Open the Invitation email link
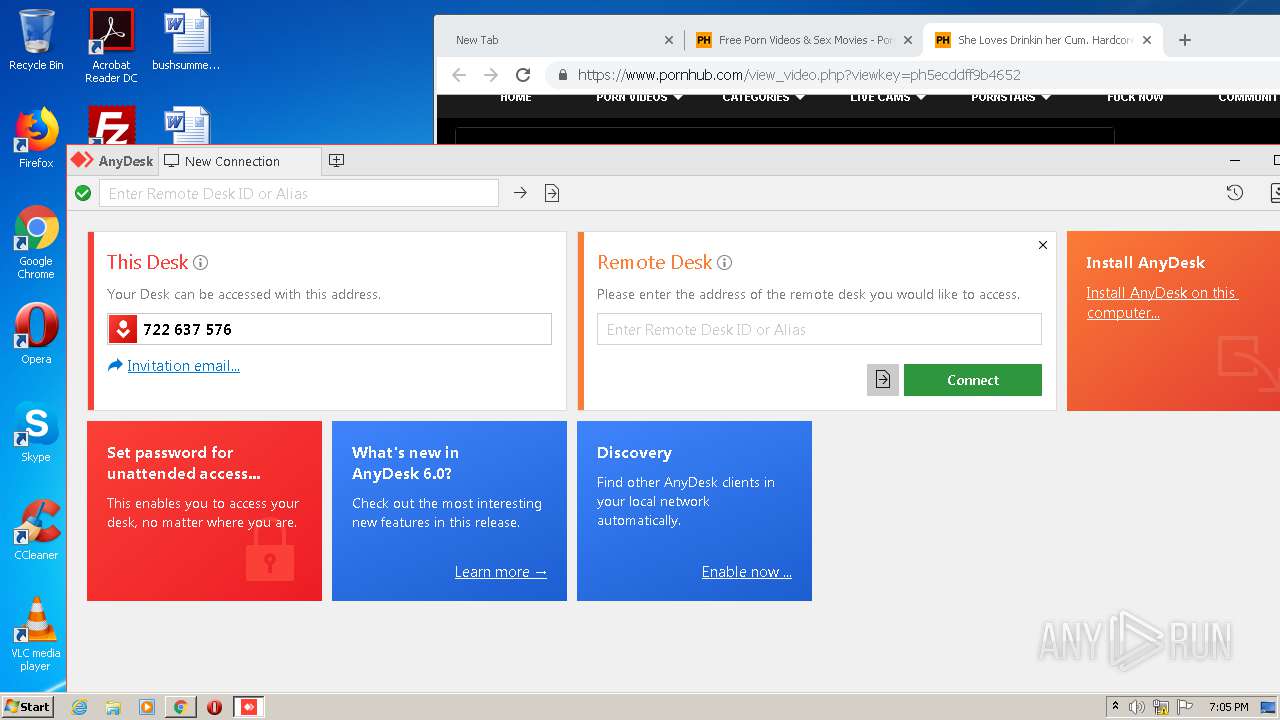The width and height of the screenshot is (1280, 720). click(183, 366)
